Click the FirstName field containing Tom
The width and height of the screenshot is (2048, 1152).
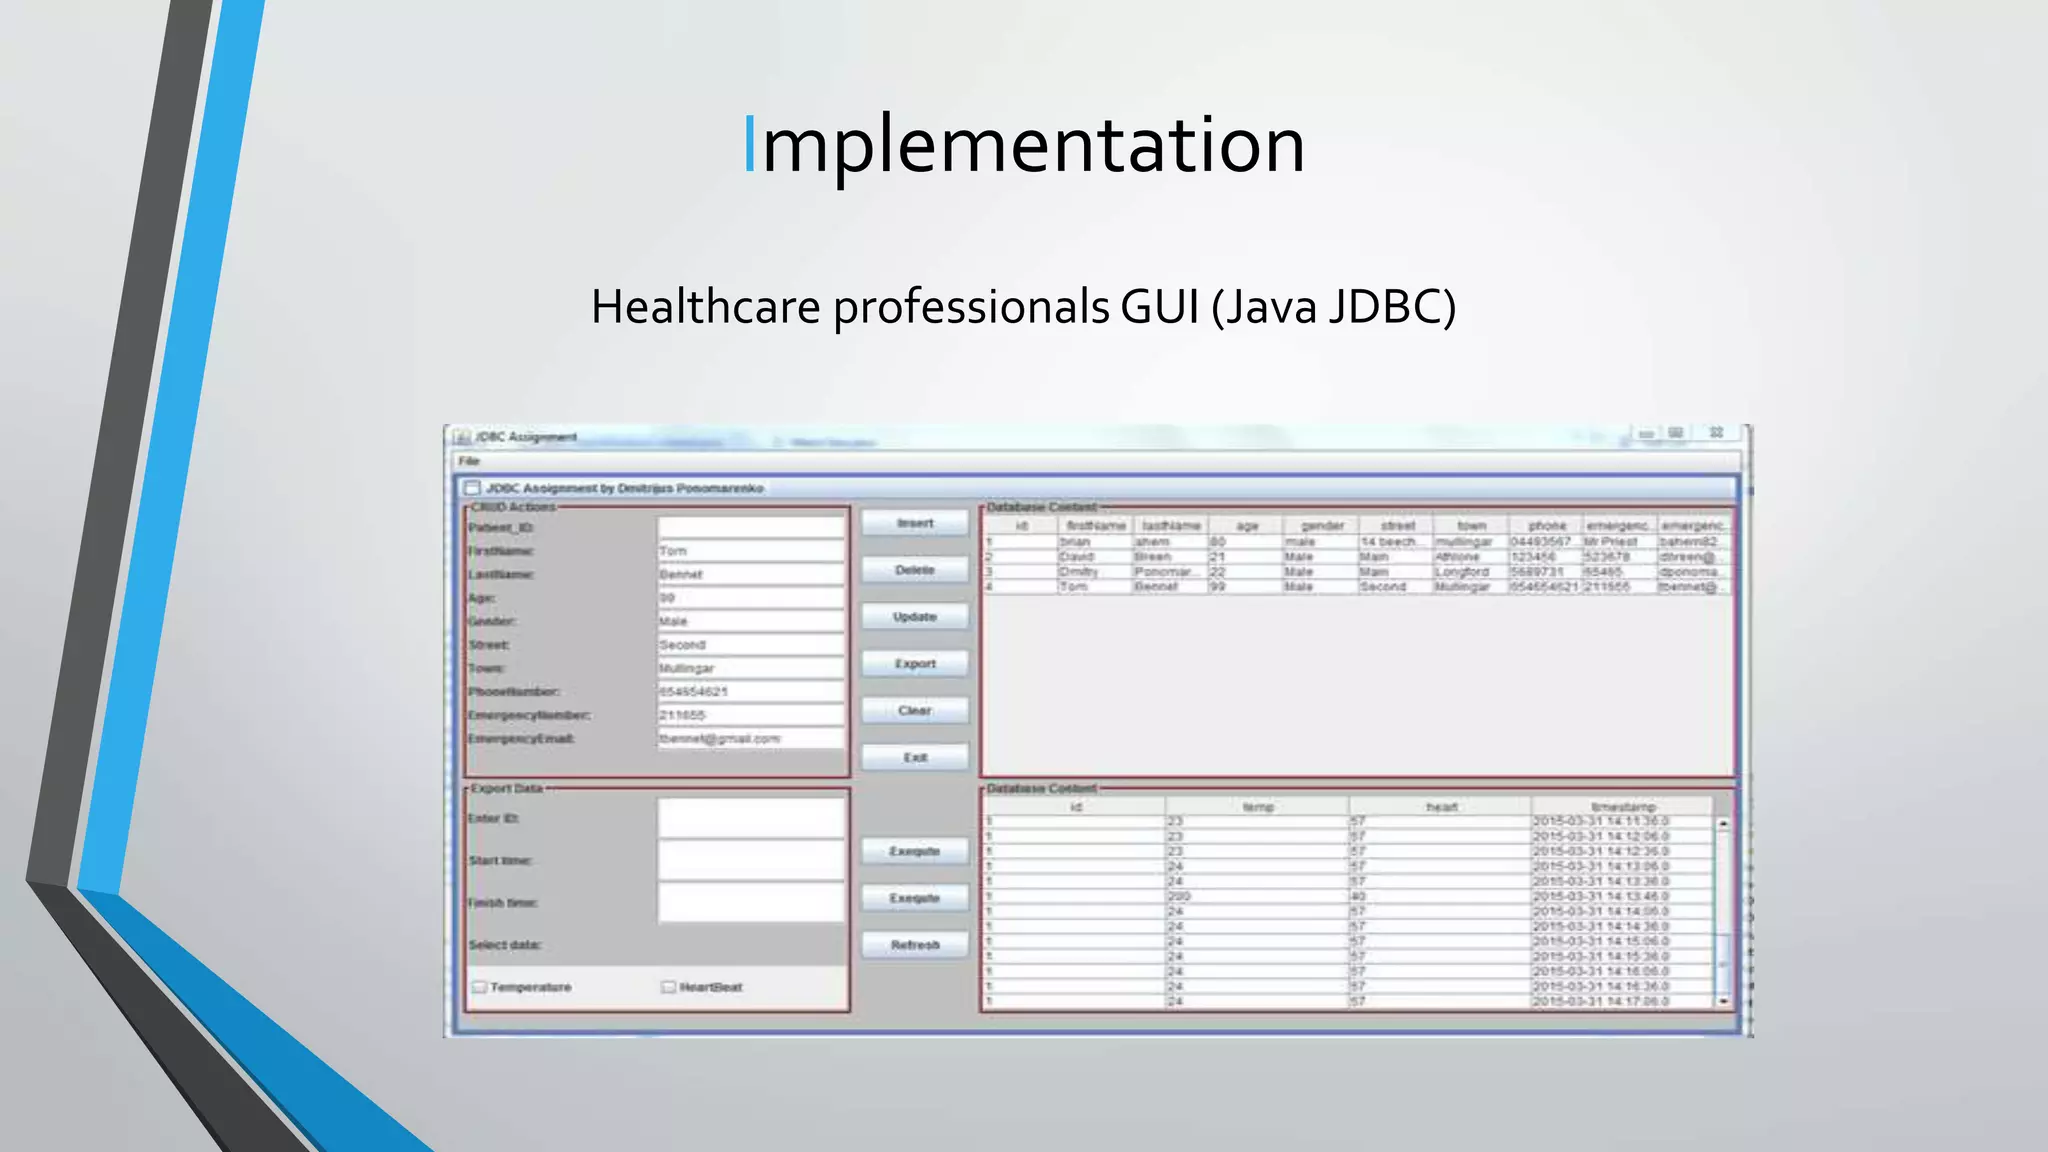pyautogui.click(x=751, y=551)
